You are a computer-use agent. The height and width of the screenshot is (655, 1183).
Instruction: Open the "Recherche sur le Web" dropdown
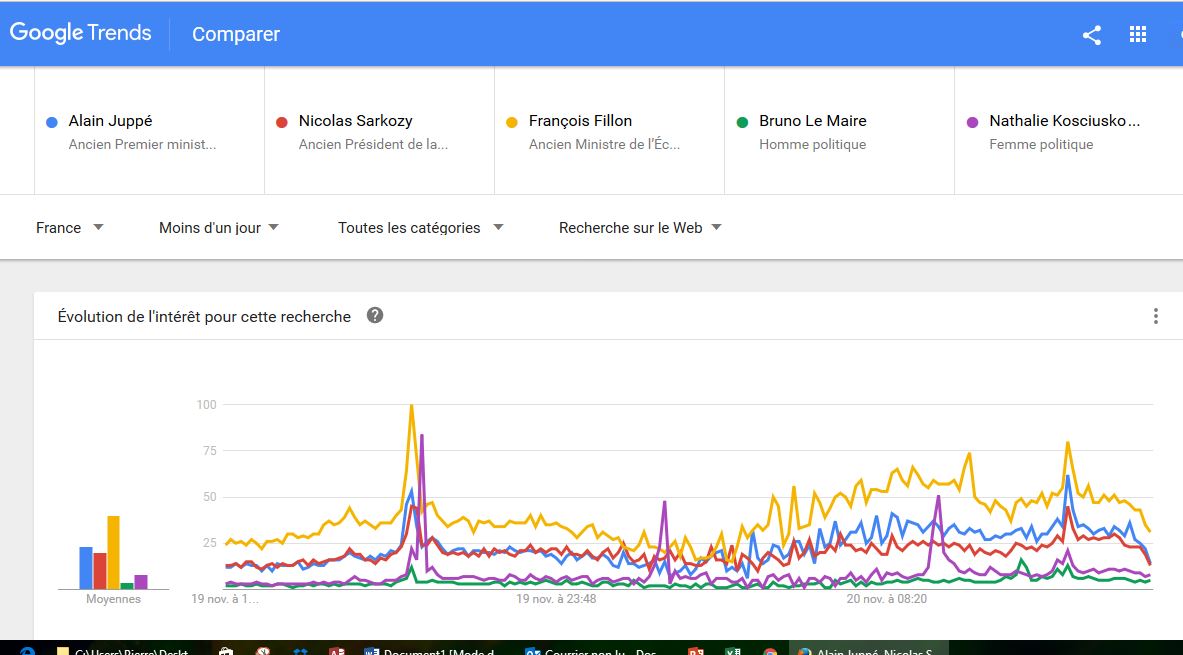[640, 228]
